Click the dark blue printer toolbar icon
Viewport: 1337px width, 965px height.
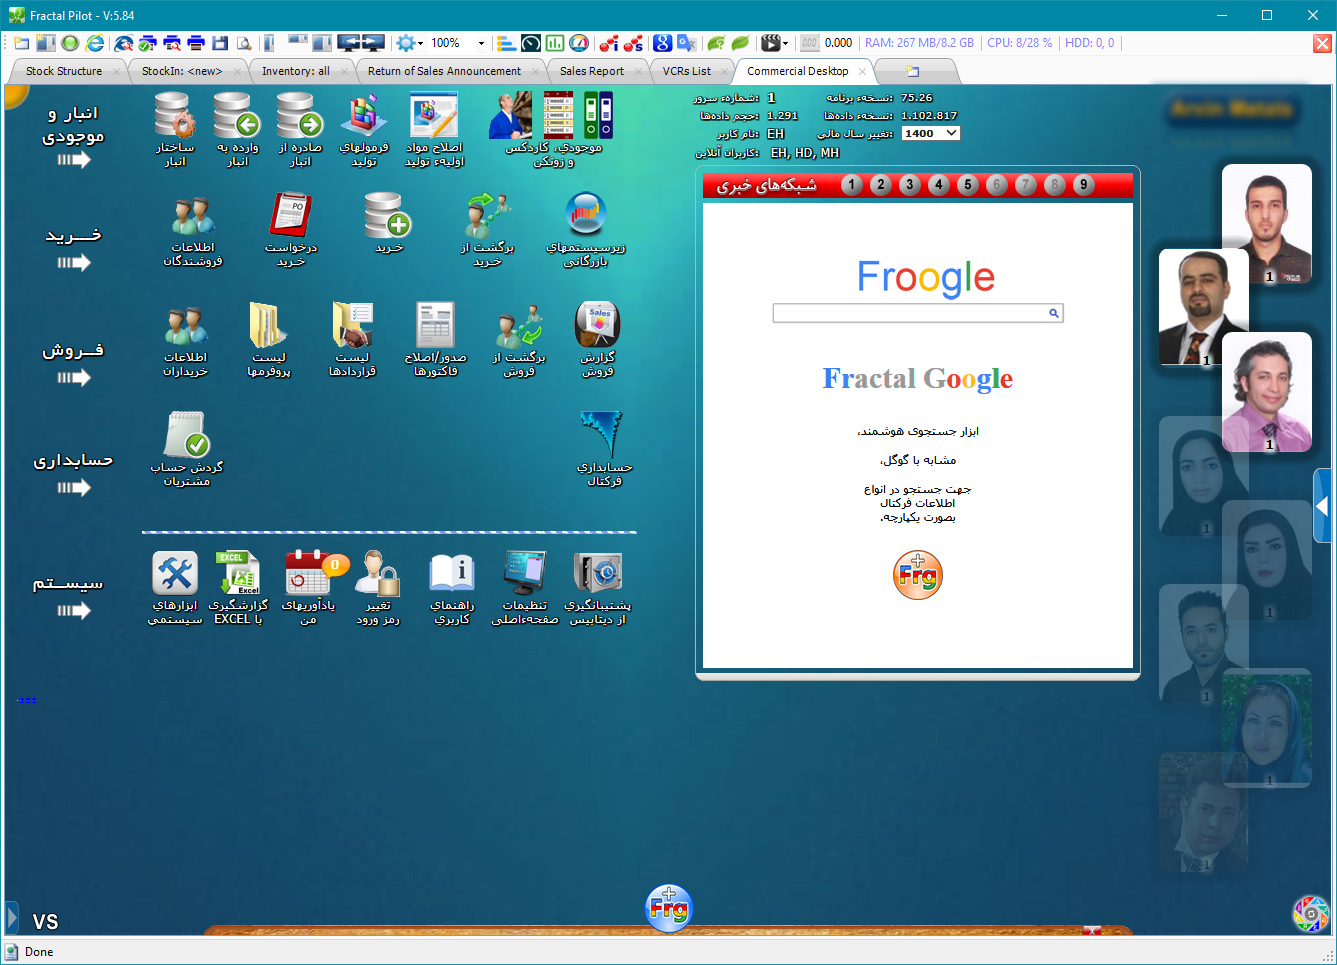pyautogui.click(x=196, y=43)
